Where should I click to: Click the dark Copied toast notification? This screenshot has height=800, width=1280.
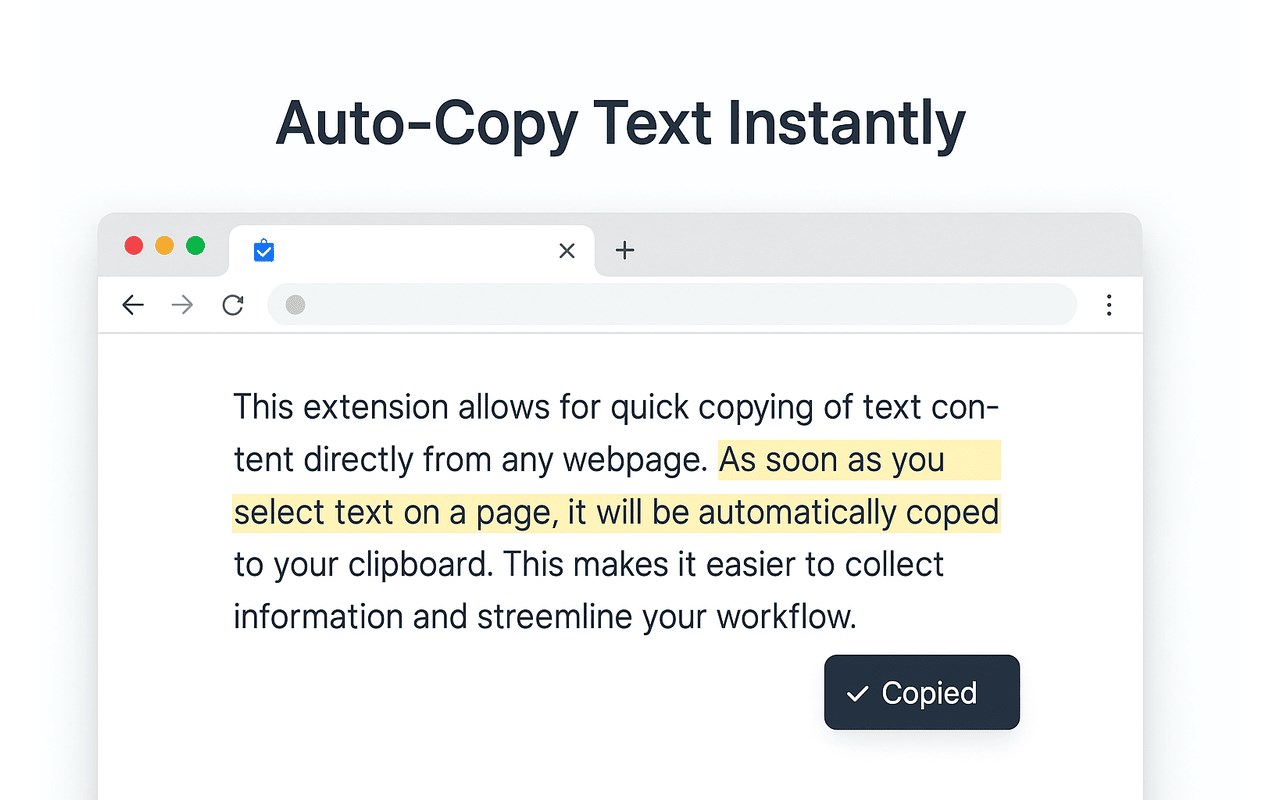pyautogui.click(x=921, y=692)
